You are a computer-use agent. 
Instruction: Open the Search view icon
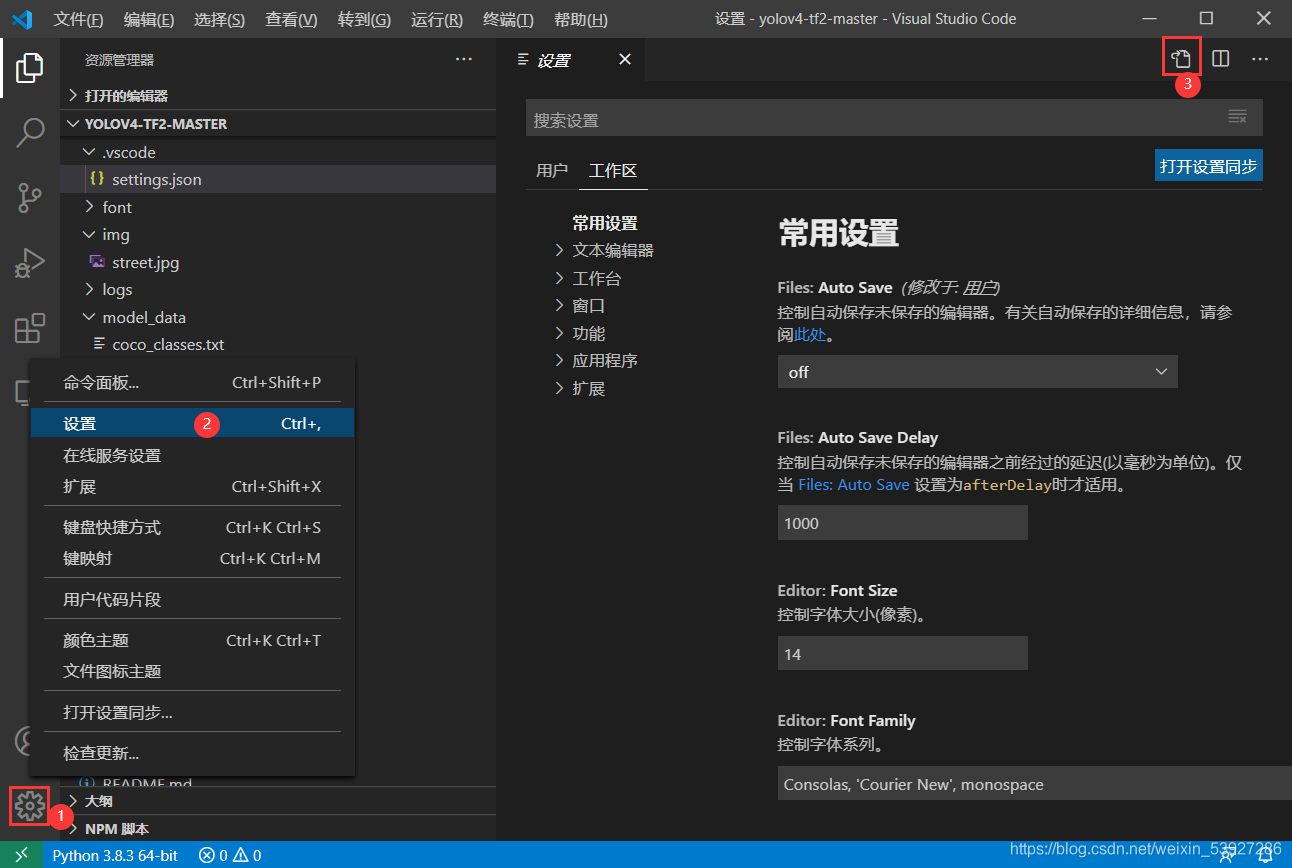(30, 133)
